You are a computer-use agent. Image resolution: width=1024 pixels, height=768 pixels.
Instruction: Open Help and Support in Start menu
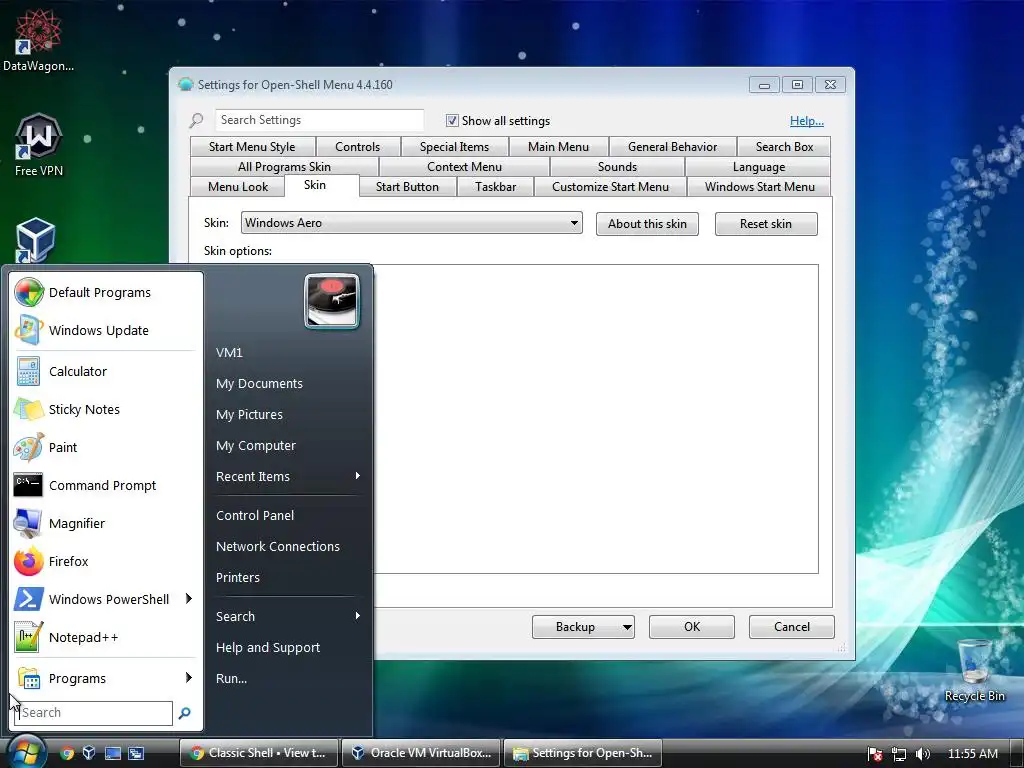click(287, 647)
